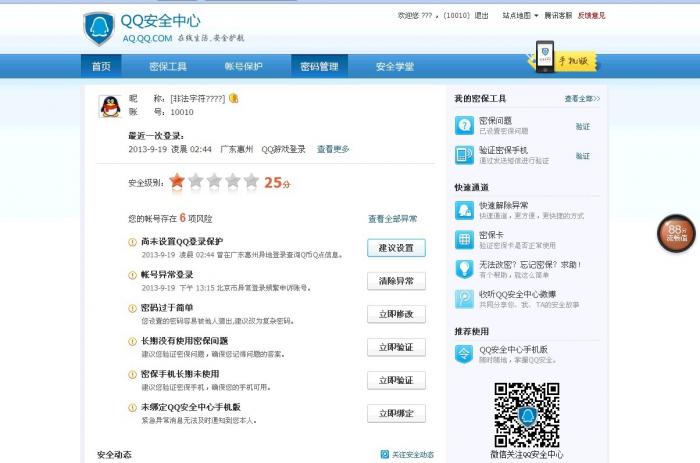This screenshot has width=700, height=463.
Task: Click 无法改密？忘记密保？求助！ link
Action: (530, 265)
